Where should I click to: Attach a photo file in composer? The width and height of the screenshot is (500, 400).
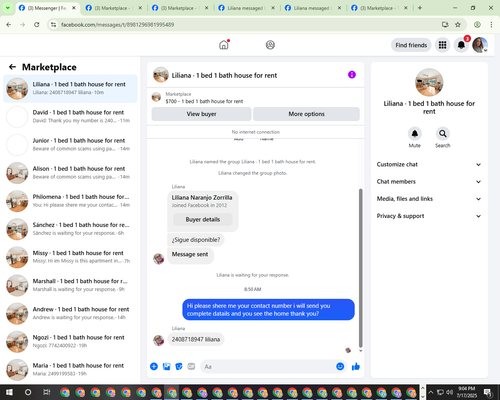pyautogui.click(x=166, y=367)
